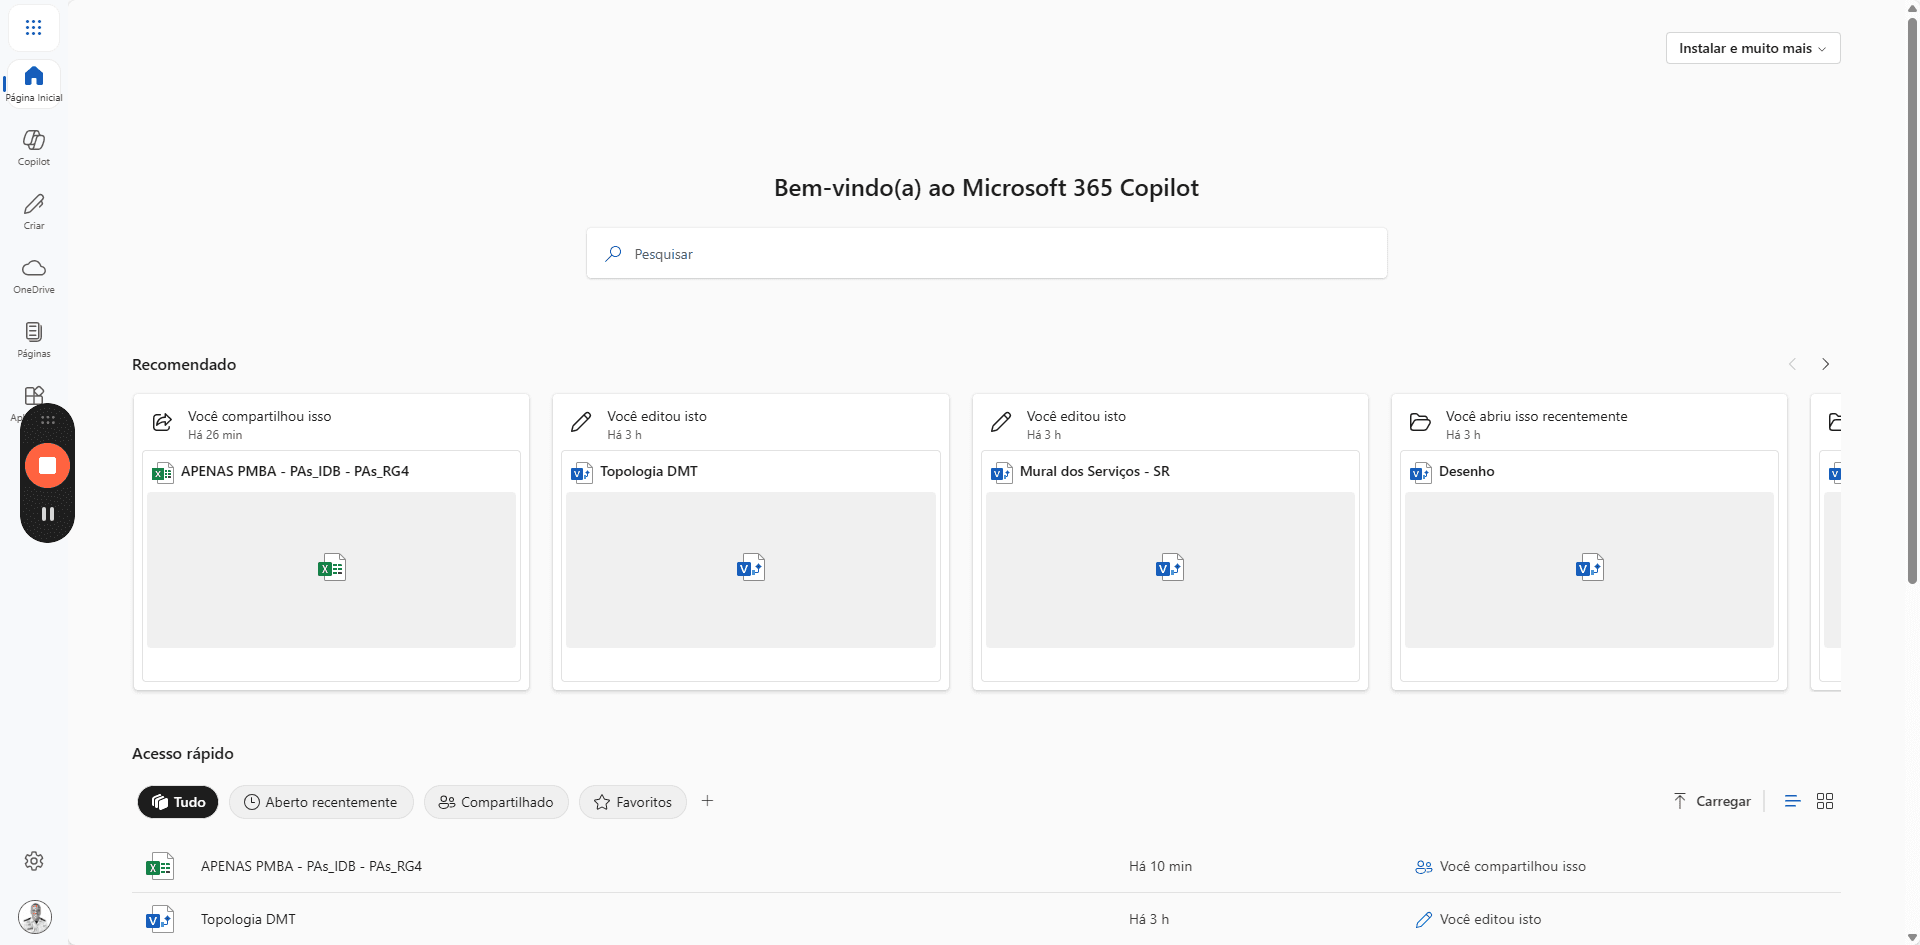Select Aberto recentemente filter
Viewport: 1920px width, 945px height.
[x=321, y=802]
